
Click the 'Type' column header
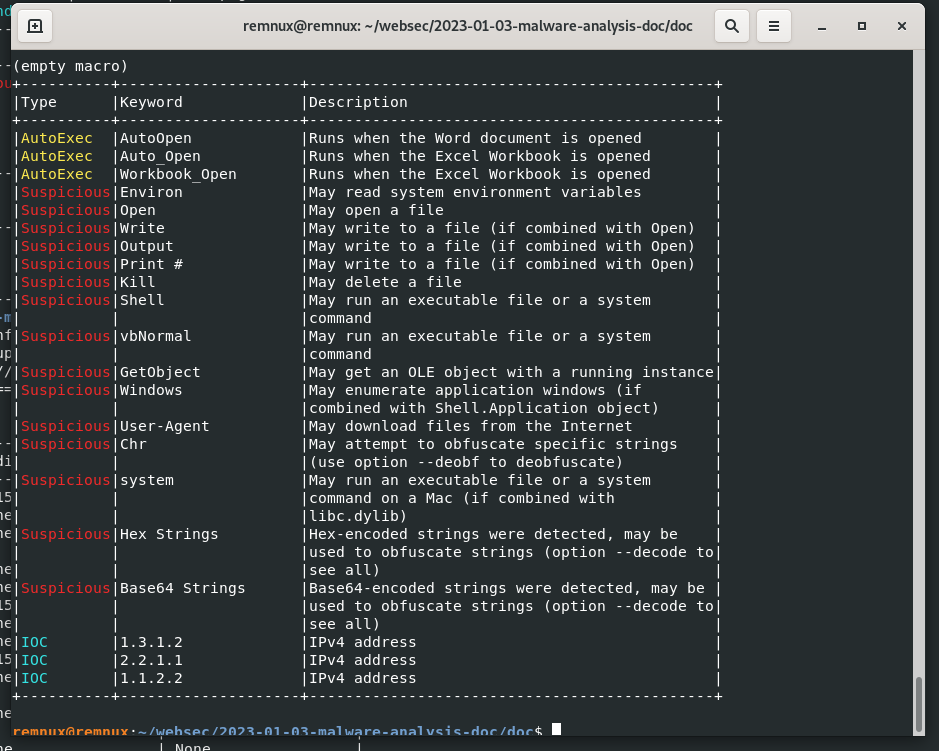click(x=39, y=102)
